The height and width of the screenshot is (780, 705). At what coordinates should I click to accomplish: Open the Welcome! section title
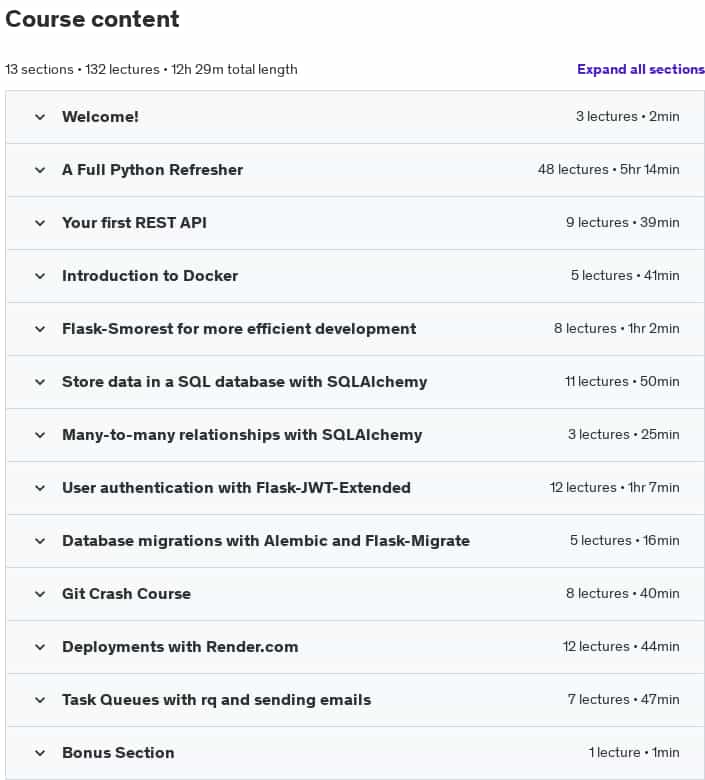100,117
